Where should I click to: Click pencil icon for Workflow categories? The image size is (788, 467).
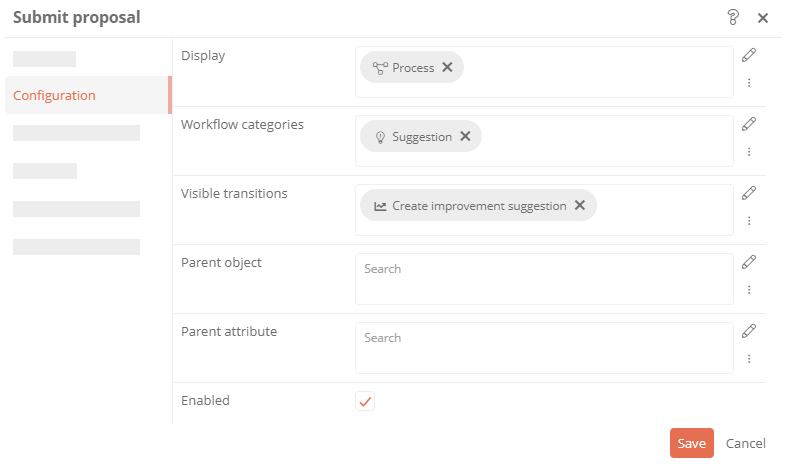tap(749, 124)
